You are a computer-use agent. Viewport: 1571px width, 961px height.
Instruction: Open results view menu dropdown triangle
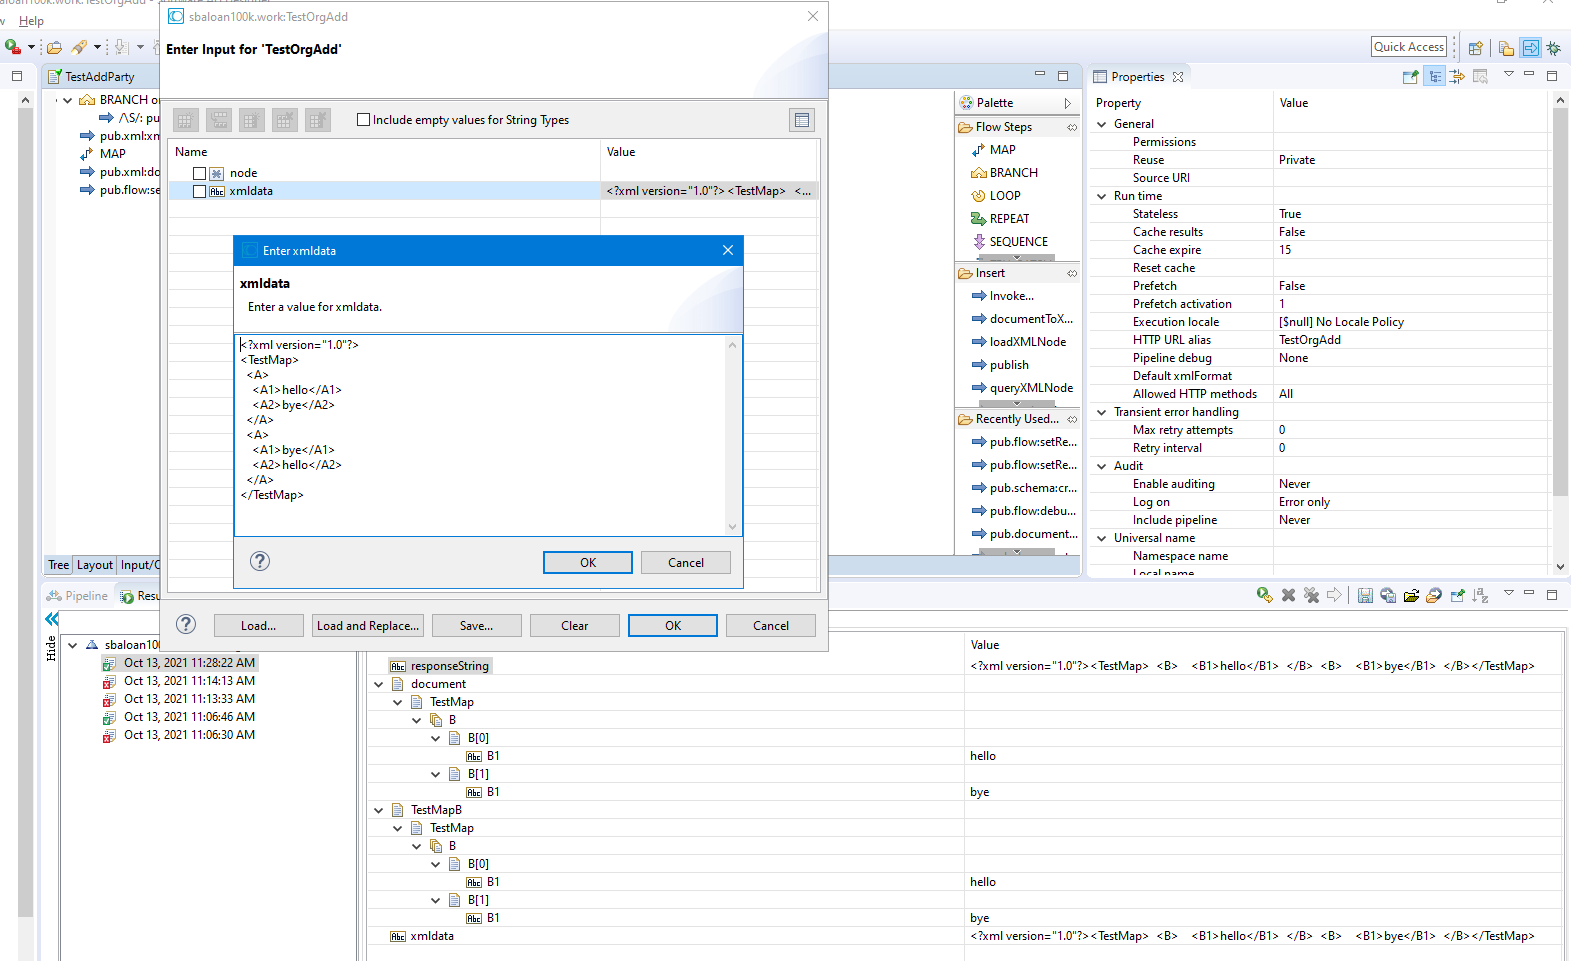[1508, 593]
